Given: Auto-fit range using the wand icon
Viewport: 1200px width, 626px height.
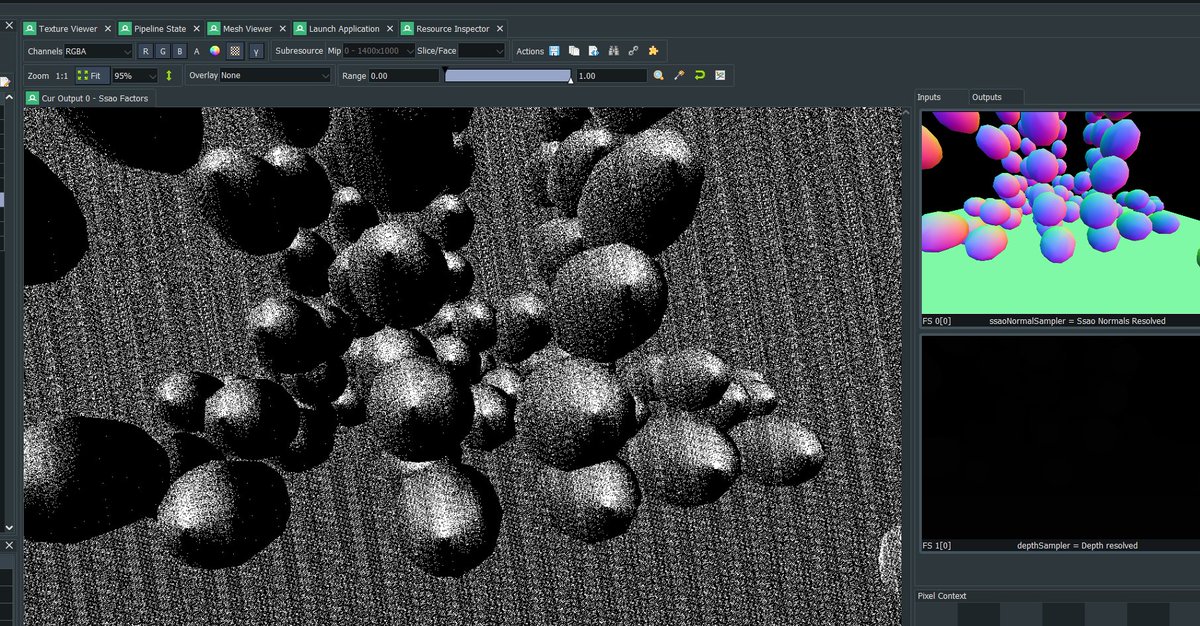Looking at the screenshot, I should pyautogui.click(x=679, y=75).
